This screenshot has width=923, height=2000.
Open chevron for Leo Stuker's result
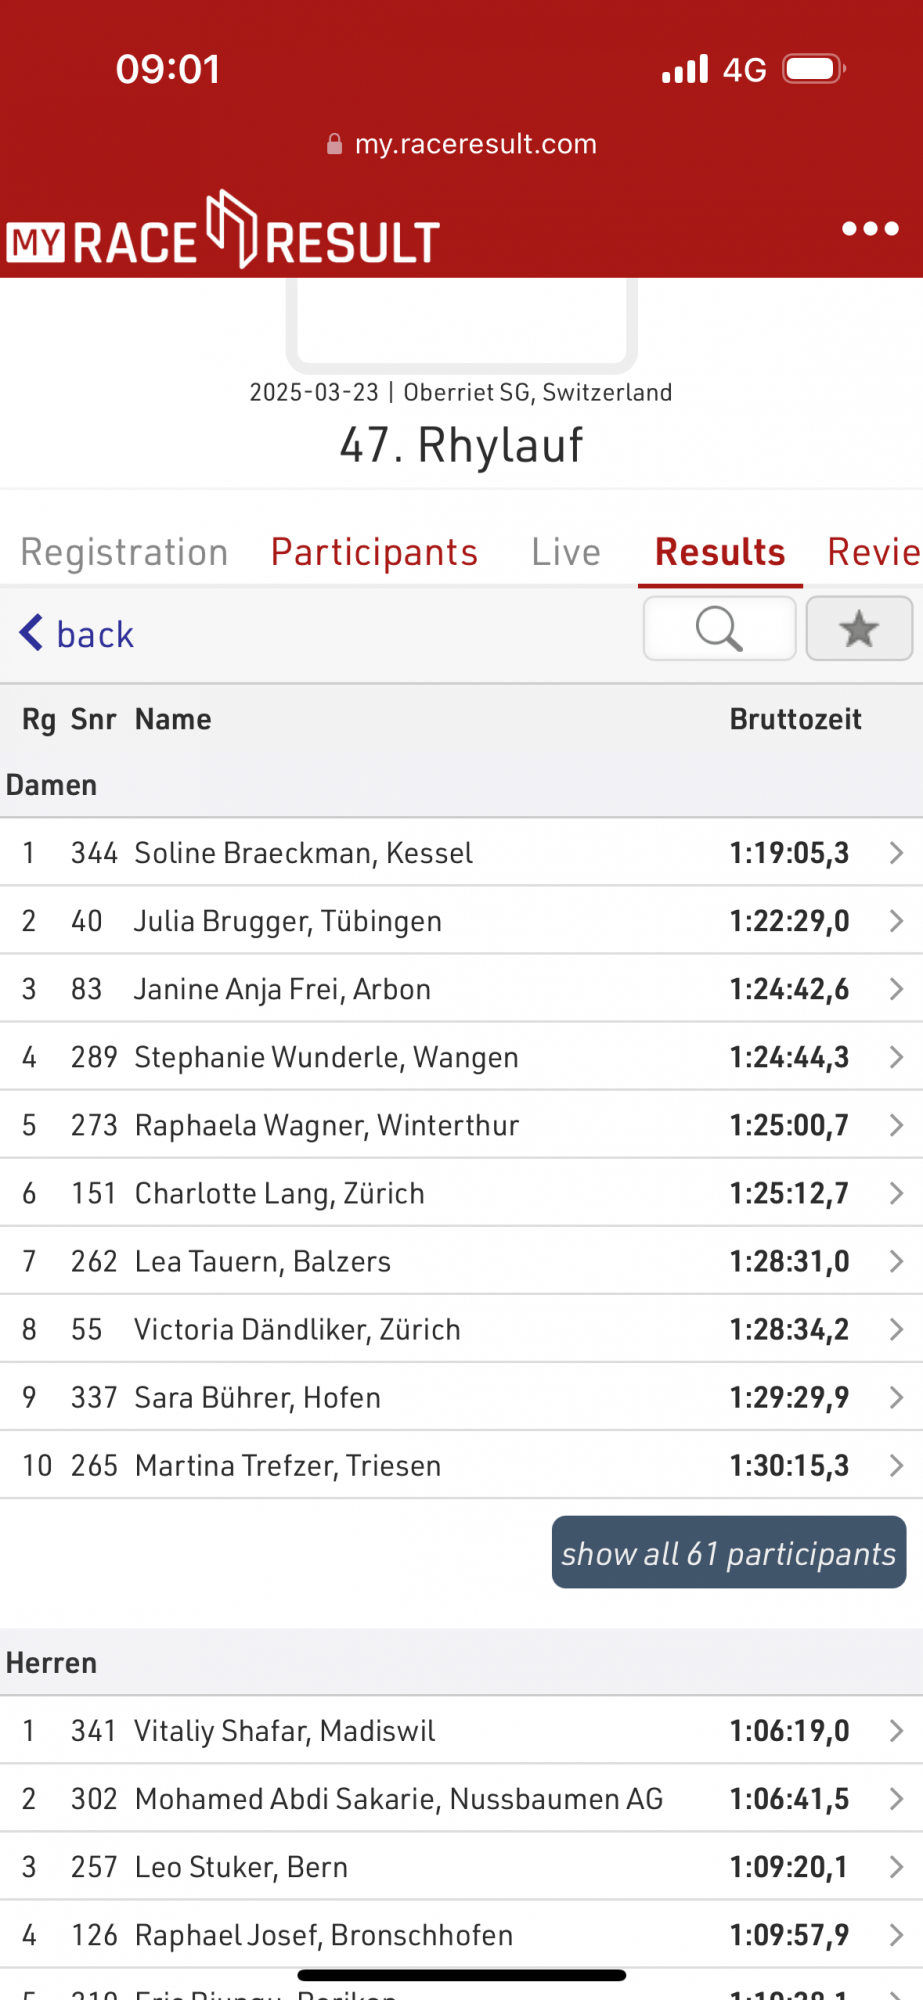pyautogui.click(x=895, y=1867)
